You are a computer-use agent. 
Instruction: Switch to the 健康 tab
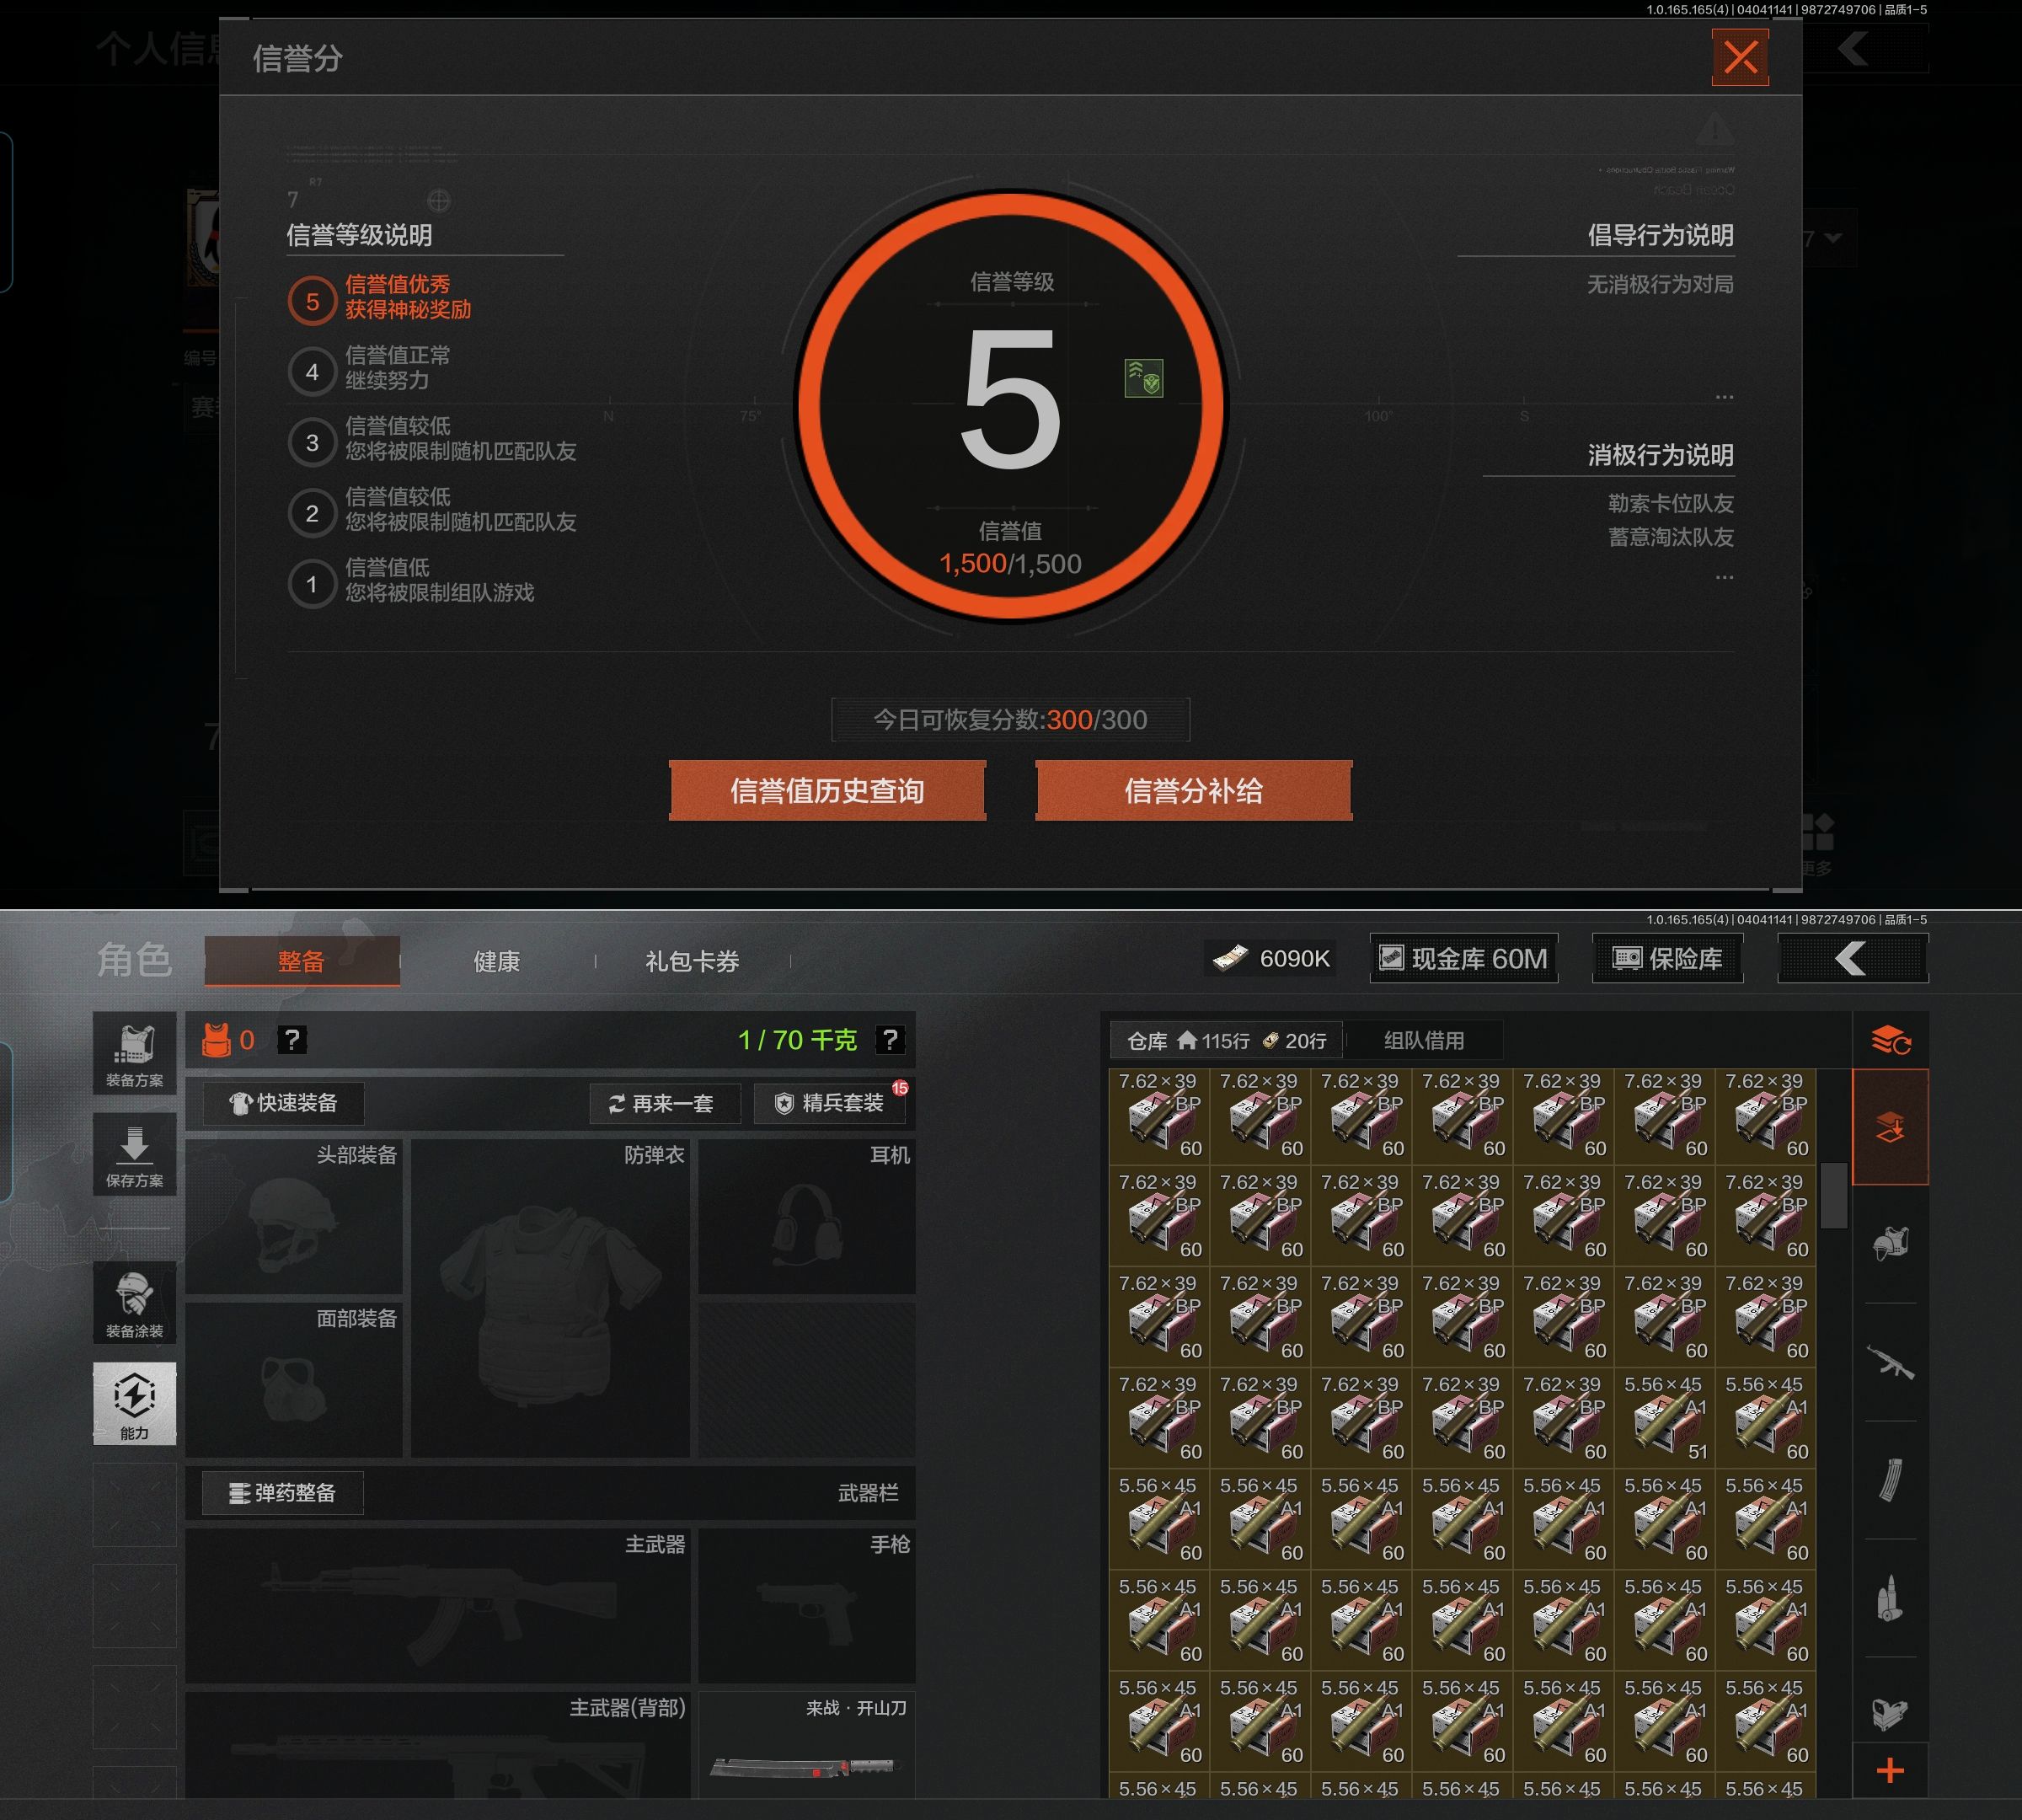(x=496, y=961)
